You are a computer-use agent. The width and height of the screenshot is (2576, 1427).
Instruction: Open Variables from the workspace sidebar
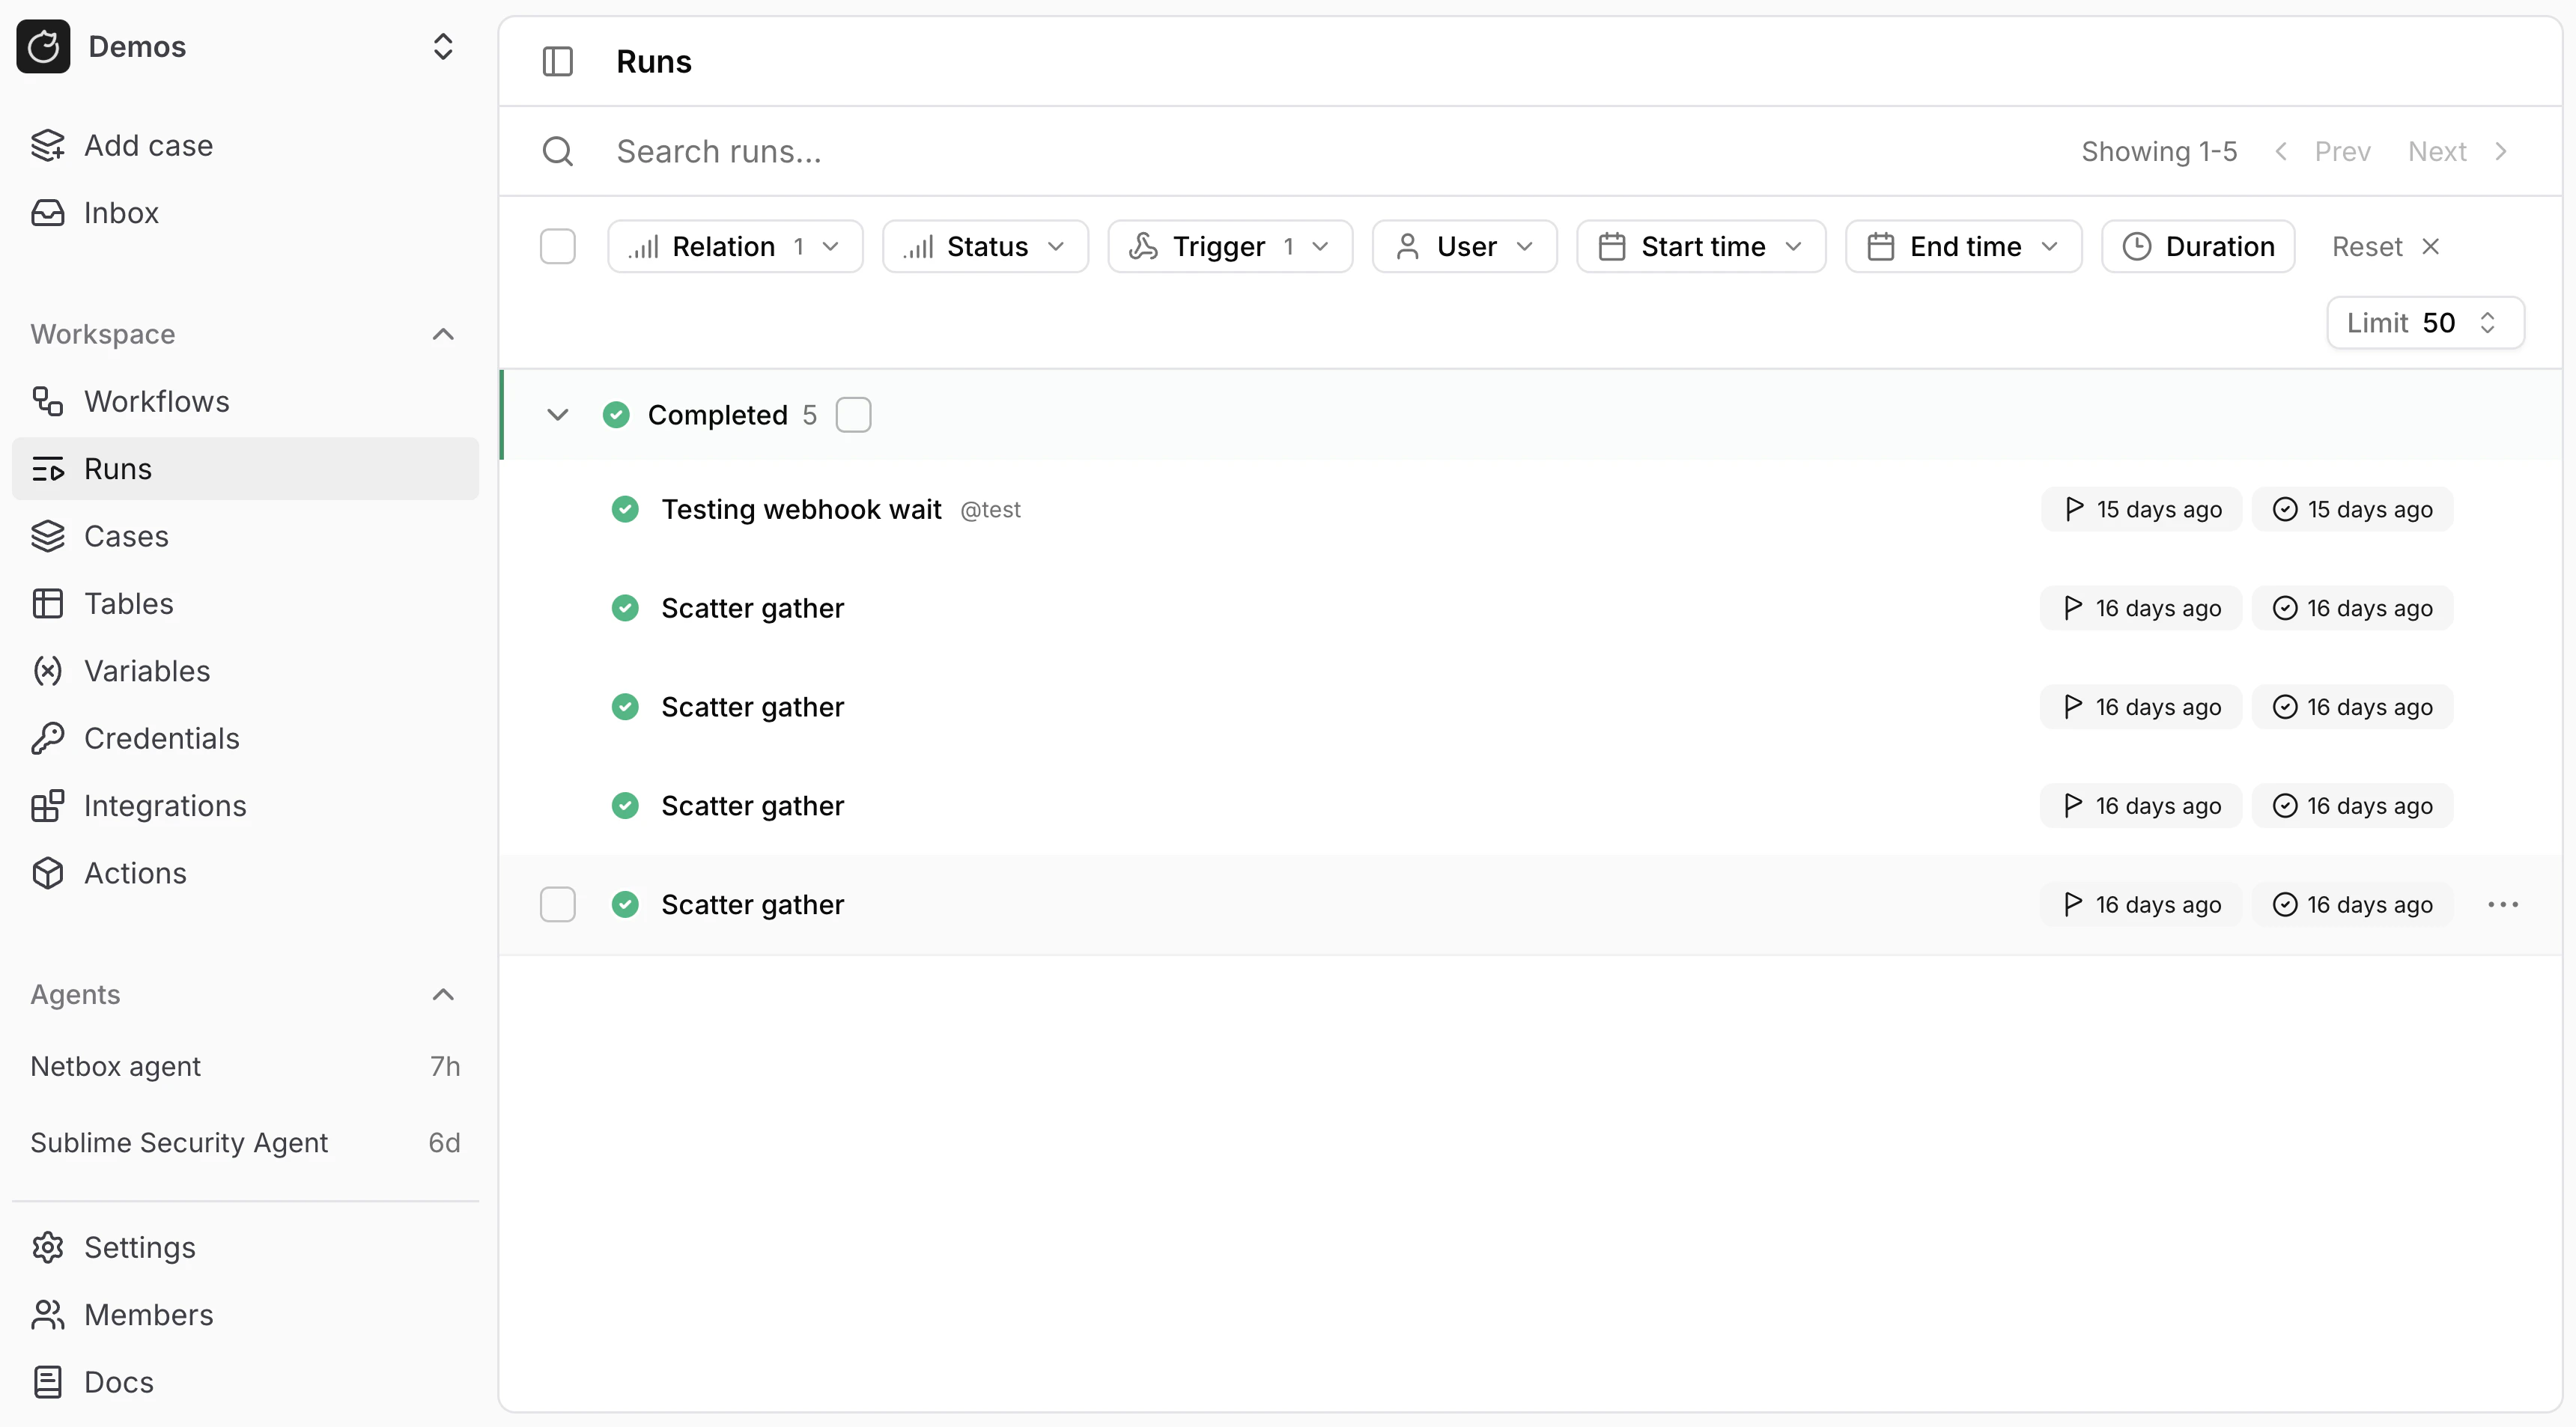click(x=147, y=670)
